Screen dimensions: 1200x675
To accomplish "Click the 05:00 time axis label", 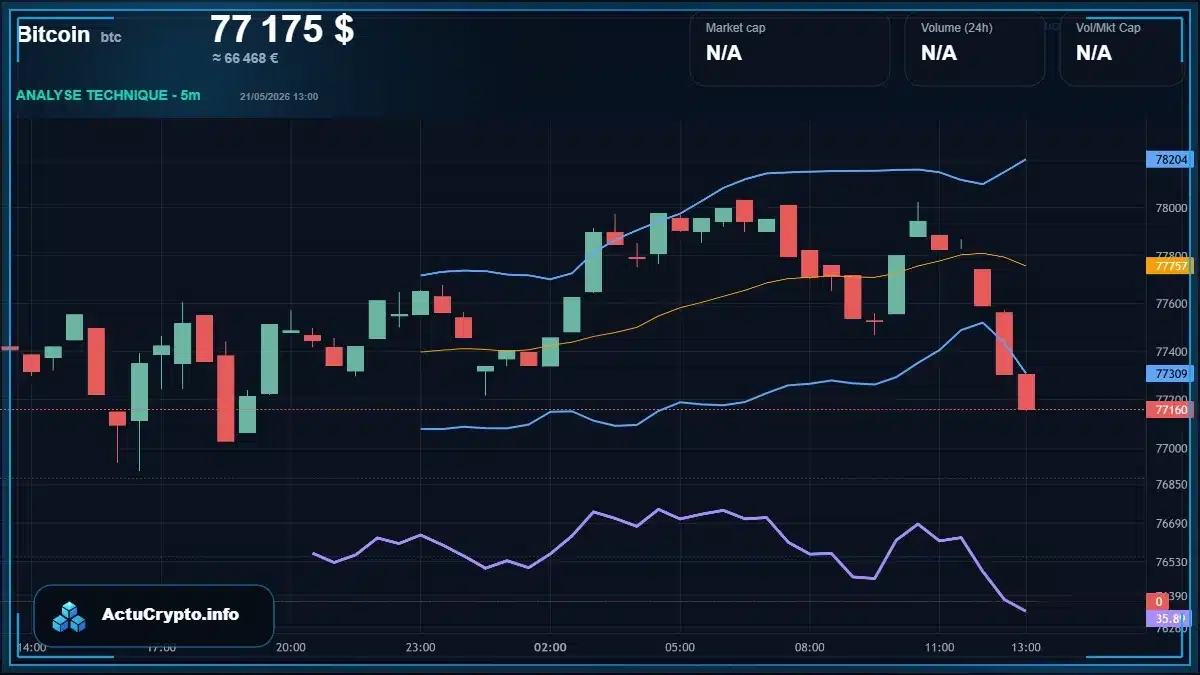I will coord(679,648).
